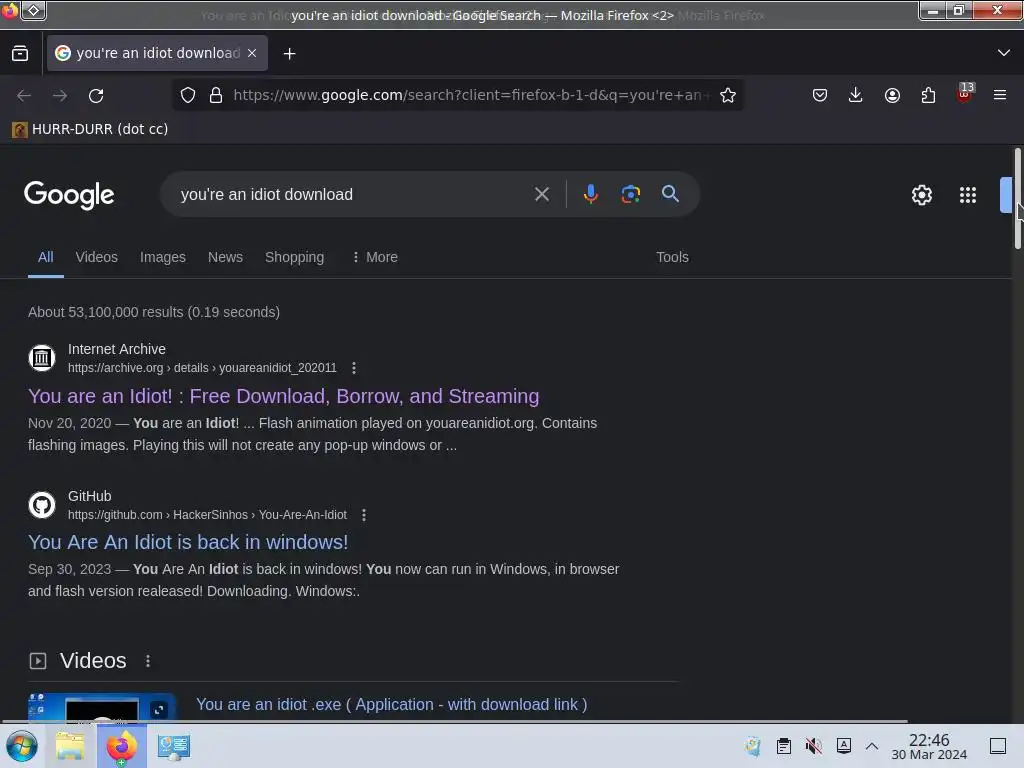Expand the More search categories menu
The width and height of the screenshot is (1024, 768).
click(x=375, y=257)
